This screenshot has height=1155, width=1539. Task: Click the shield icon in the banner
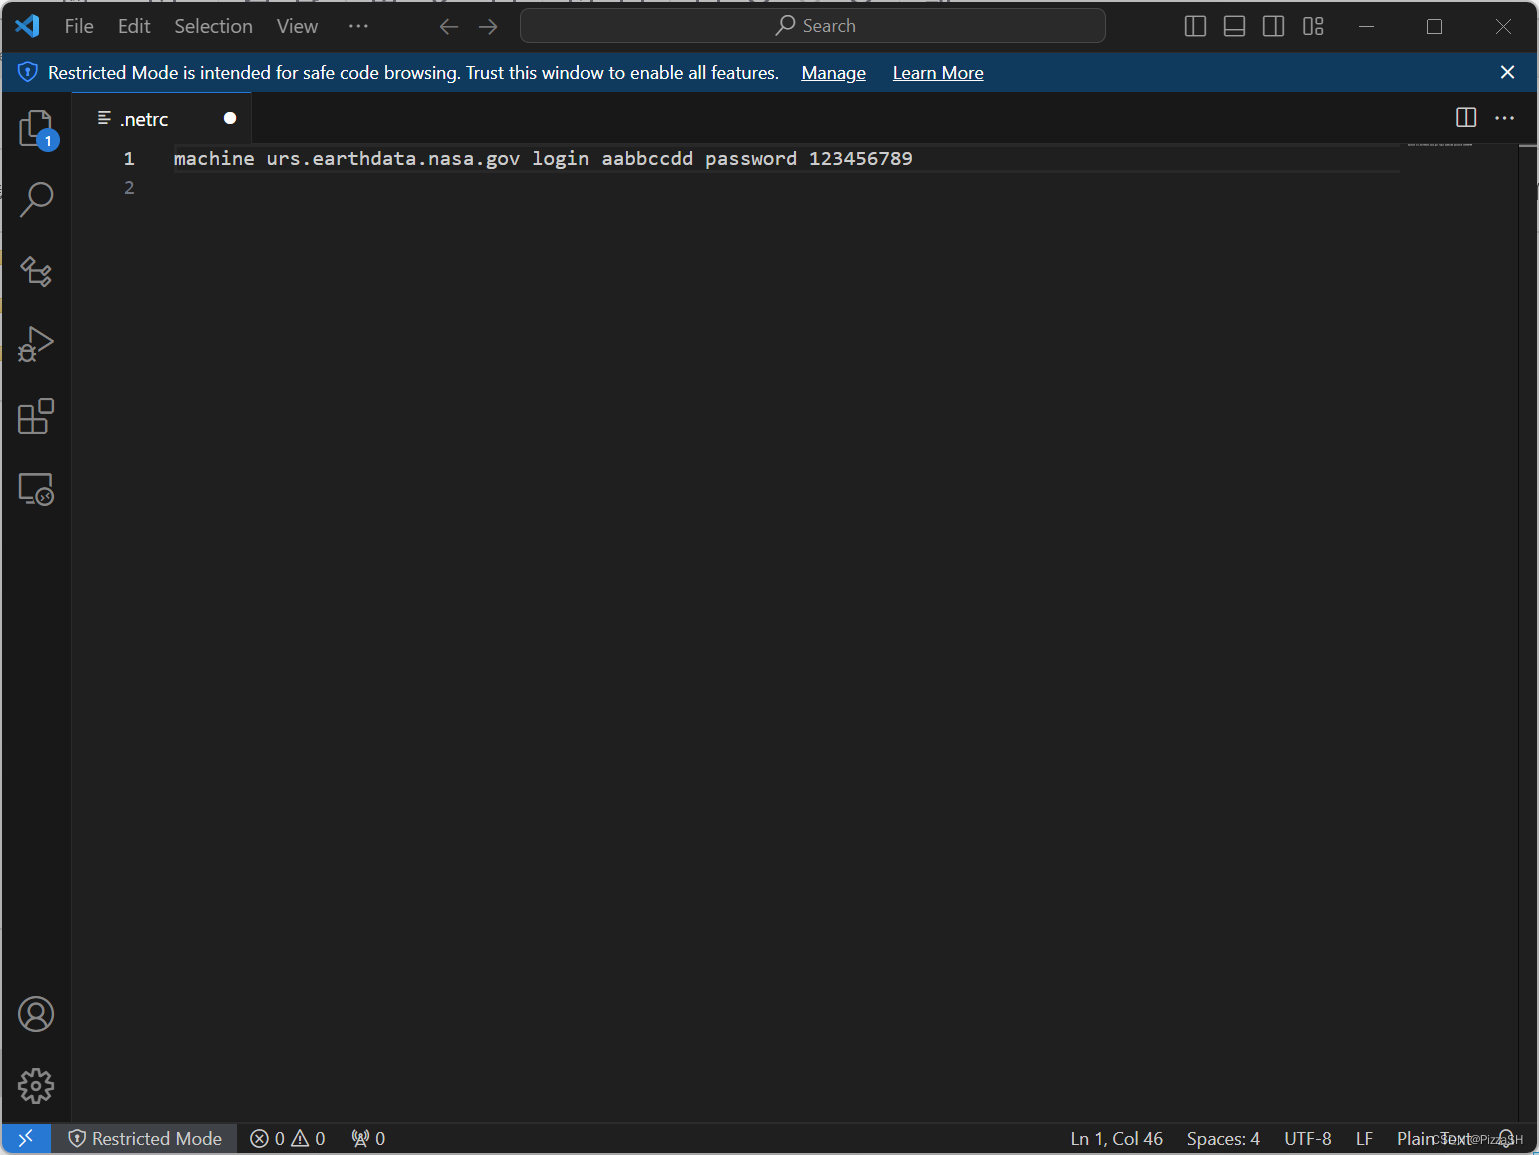pos(28,72)
